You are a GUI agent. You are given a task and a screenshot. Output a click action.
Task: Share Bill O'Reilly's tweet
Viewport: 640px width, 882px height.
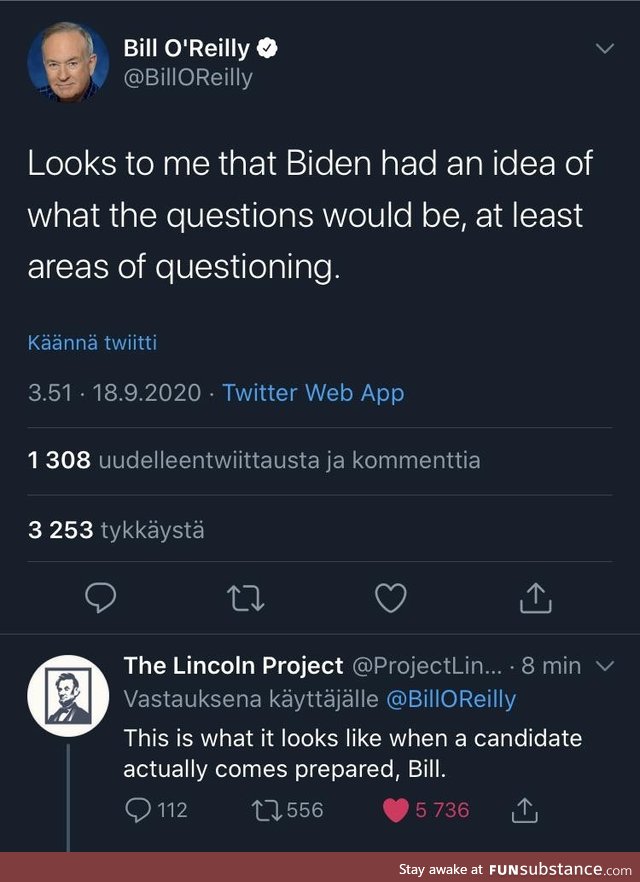click(x=535, y=597)
